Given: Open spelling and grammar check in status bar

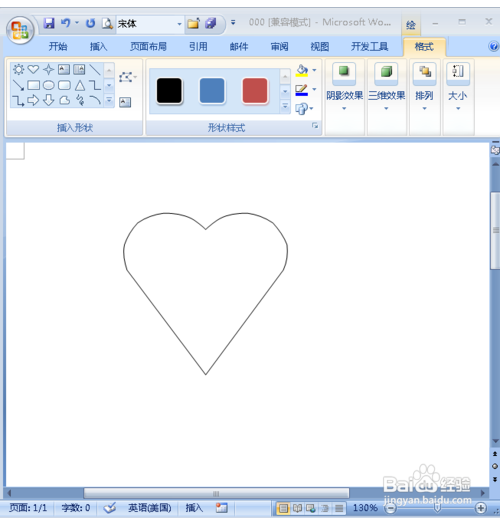Looking at the screenshot, I should pyautogui.click(x=110, y=508).
